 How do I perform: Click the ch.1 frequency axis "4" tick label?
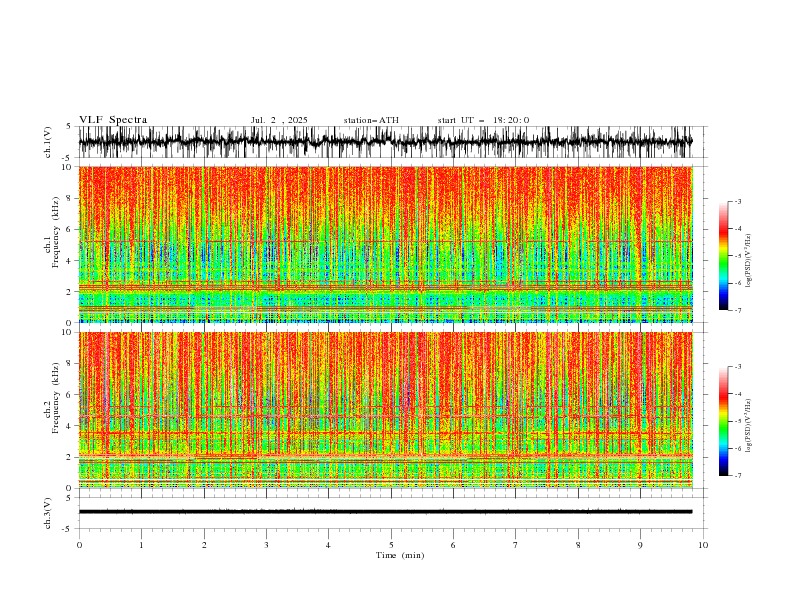[x=70, y=261]
